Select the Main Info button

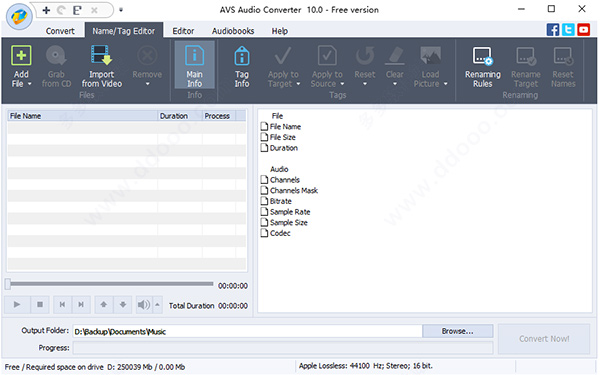pos(194,65)
